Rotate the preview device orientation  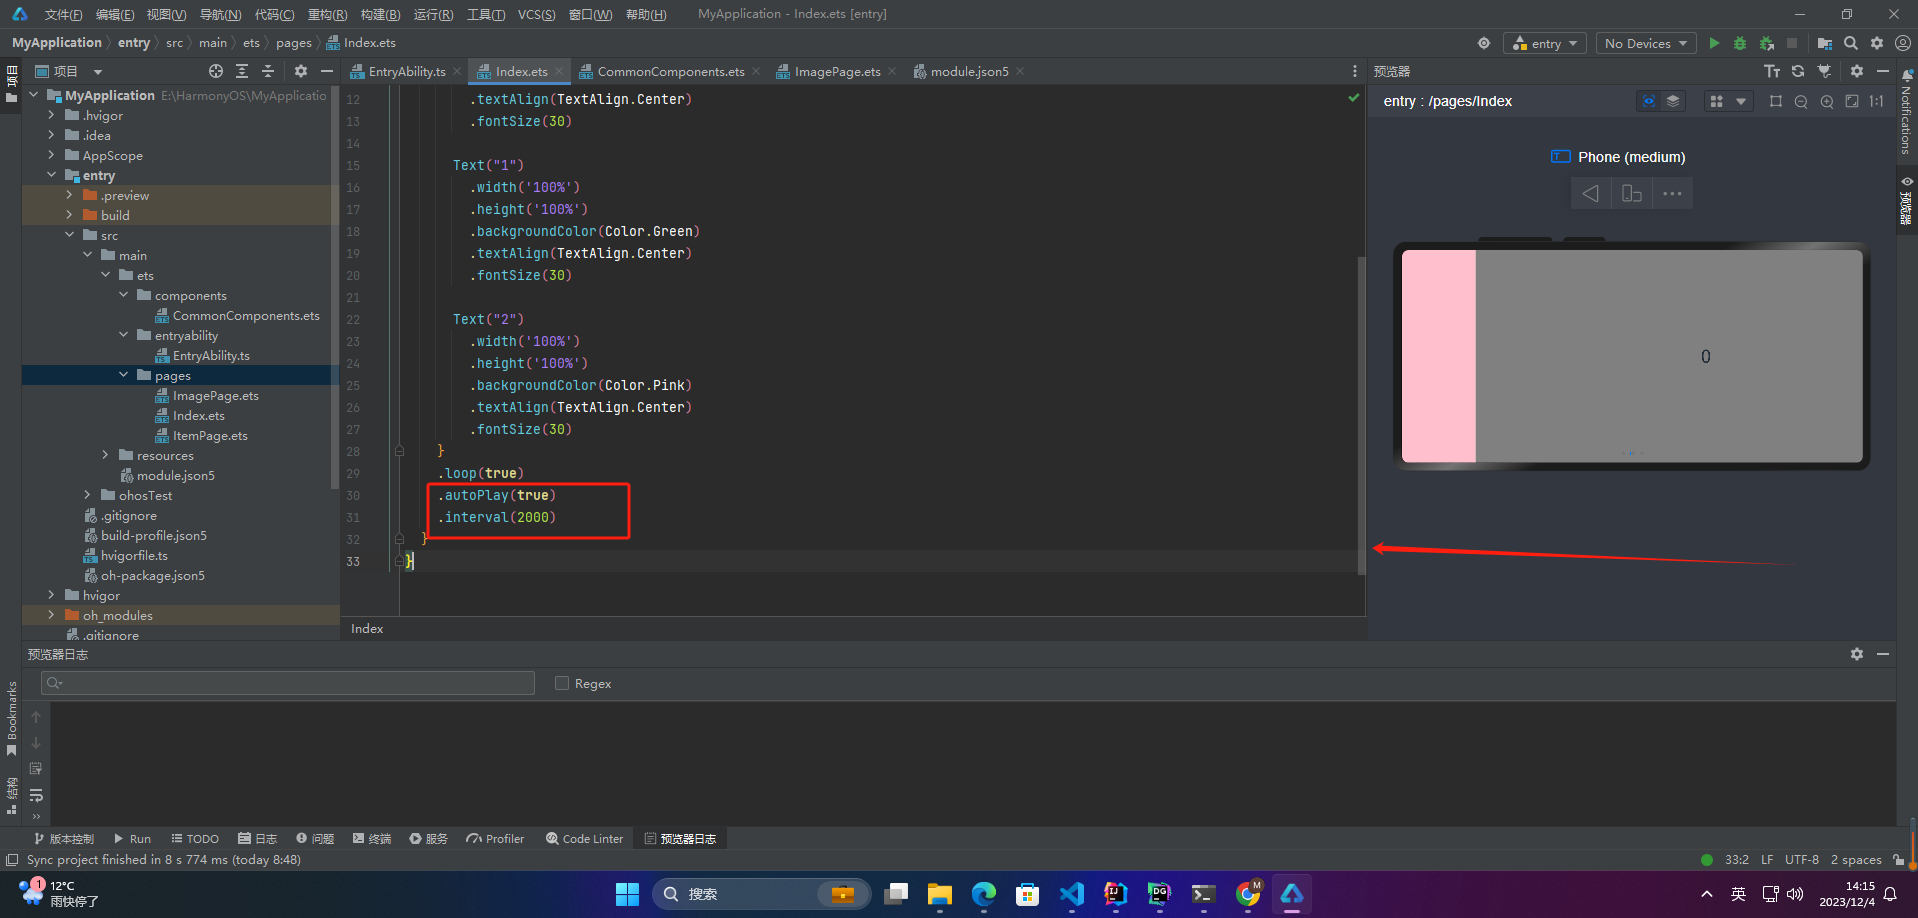point(1632,193)
